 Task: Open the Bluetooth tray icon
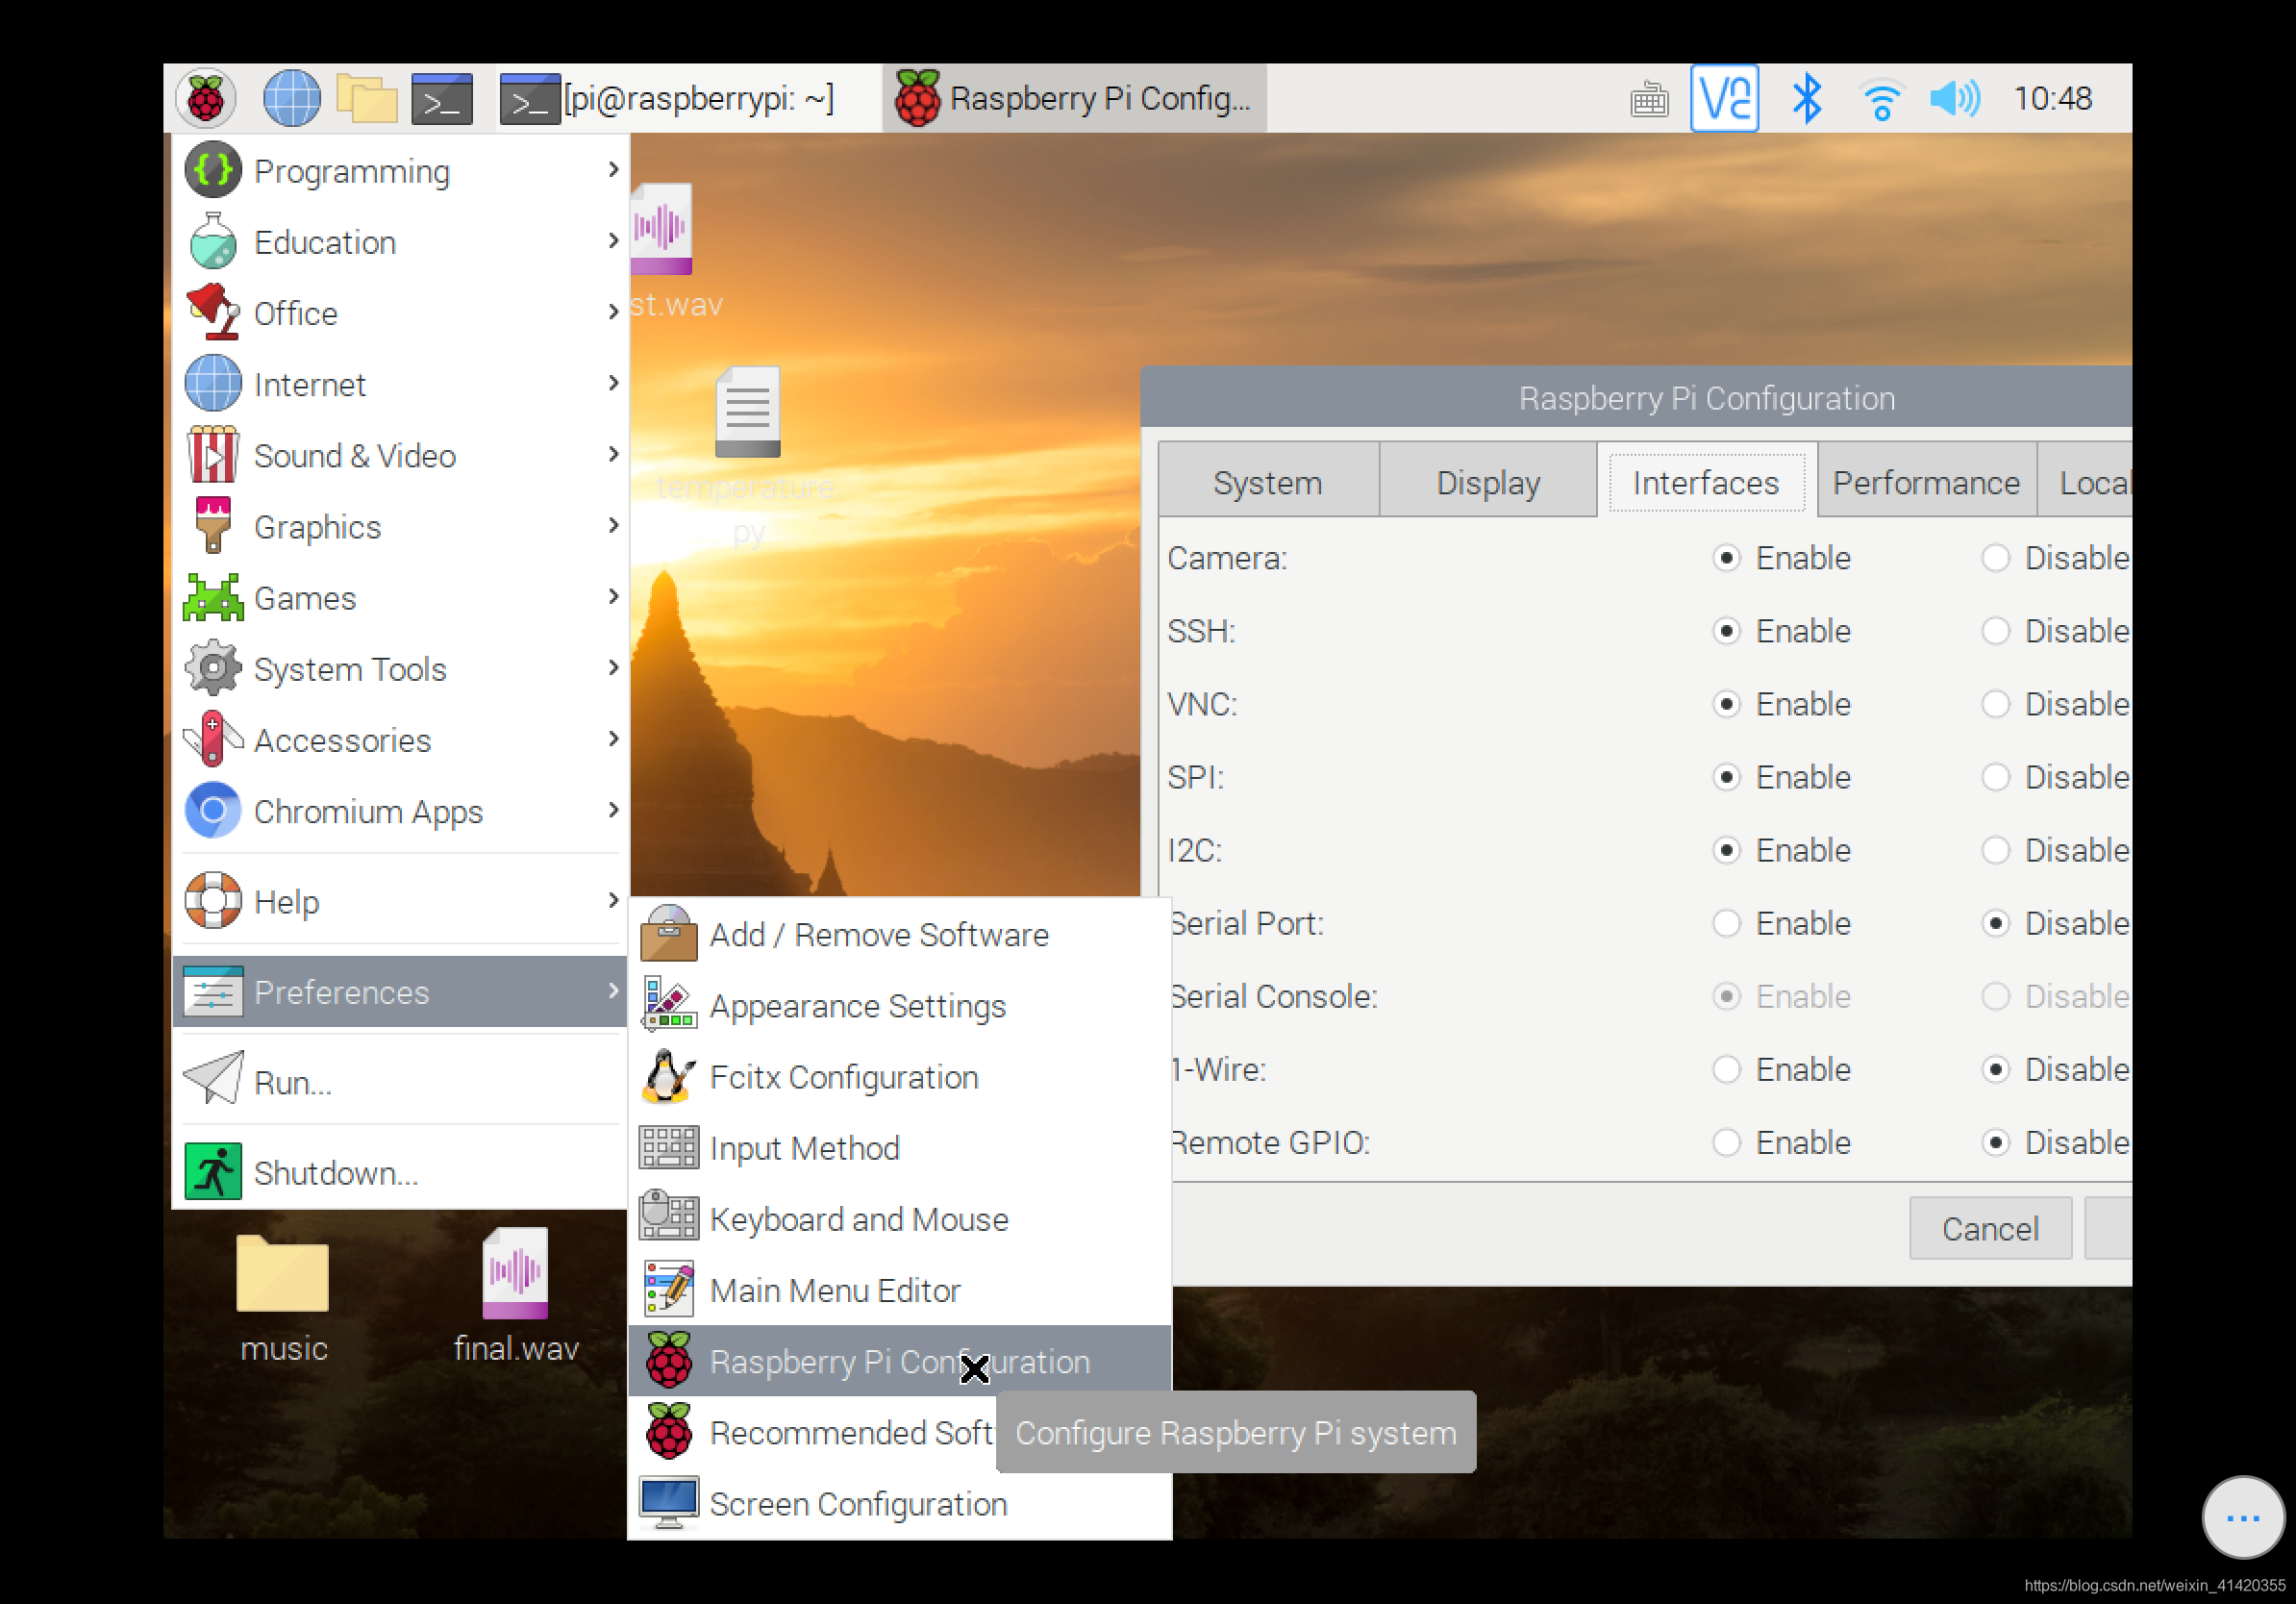tap(1806, 98)
